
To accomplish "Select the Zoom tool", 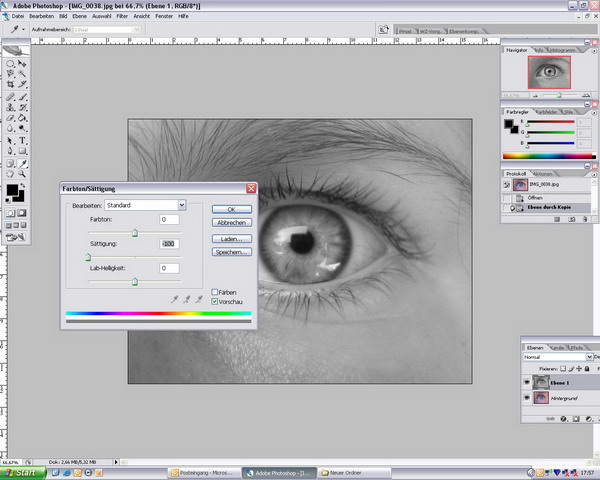I will 22,174.
